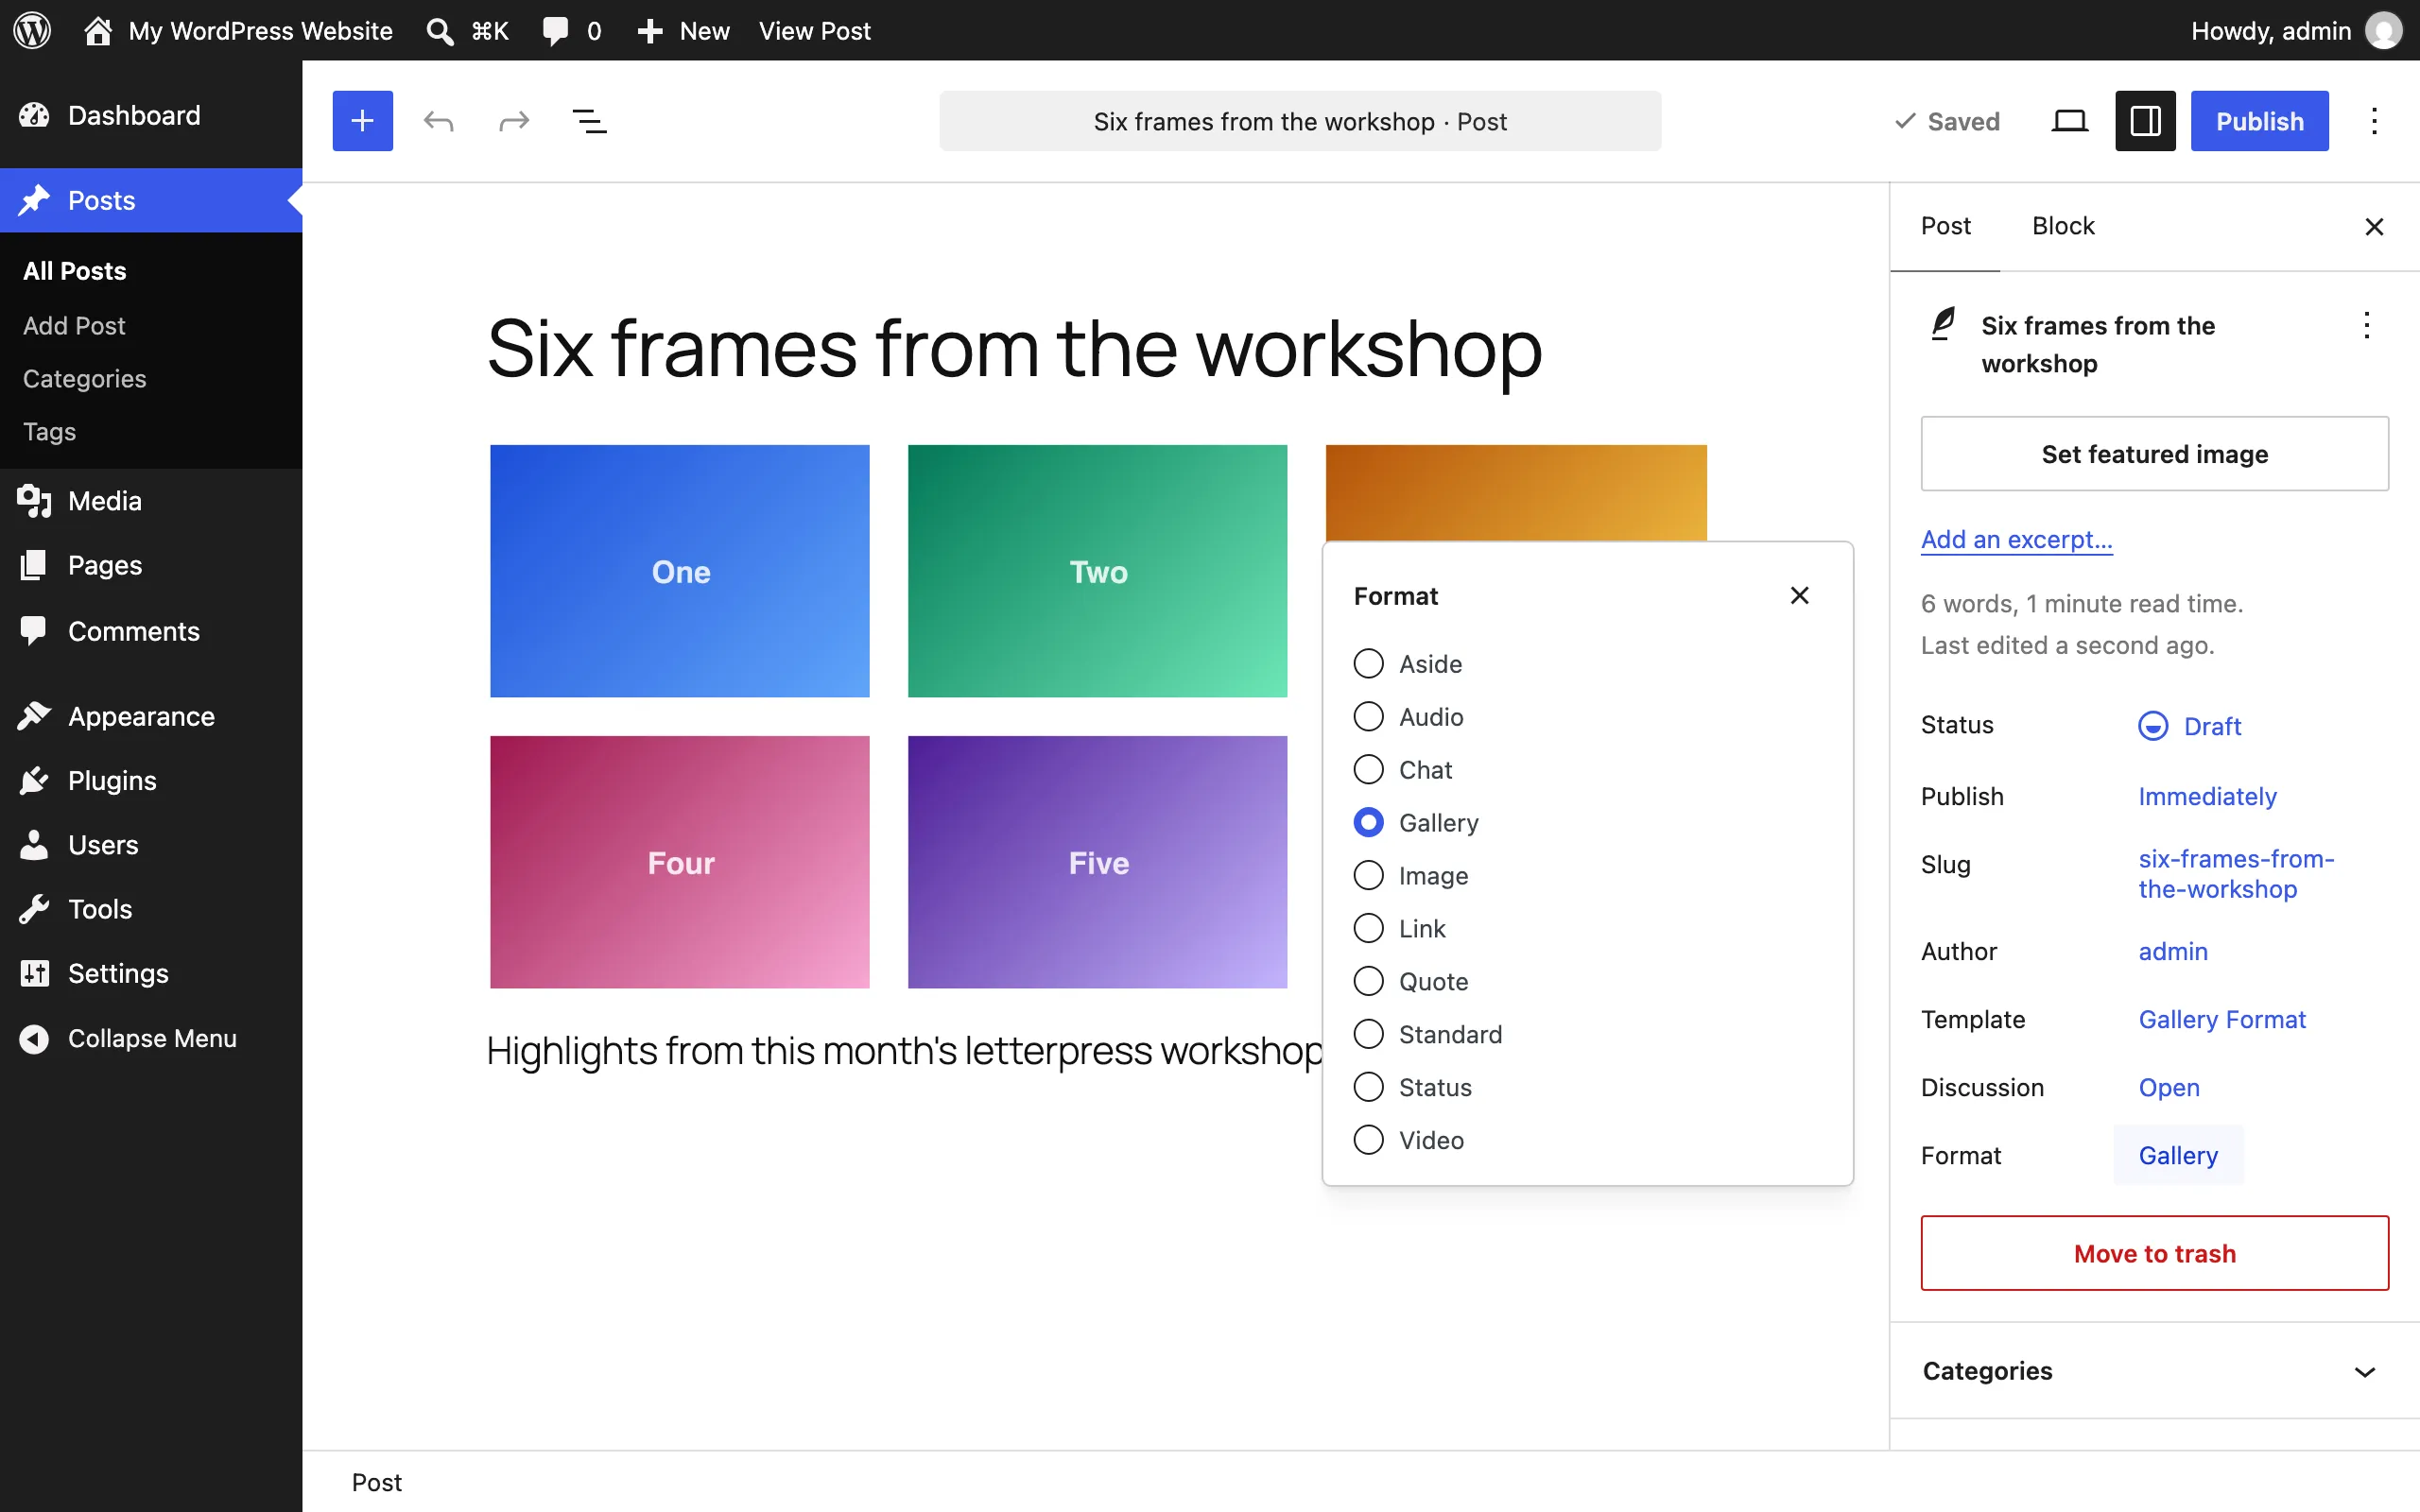Open All Posts submenu item
2420x1512 pixels.
click(x=75, y=271)
